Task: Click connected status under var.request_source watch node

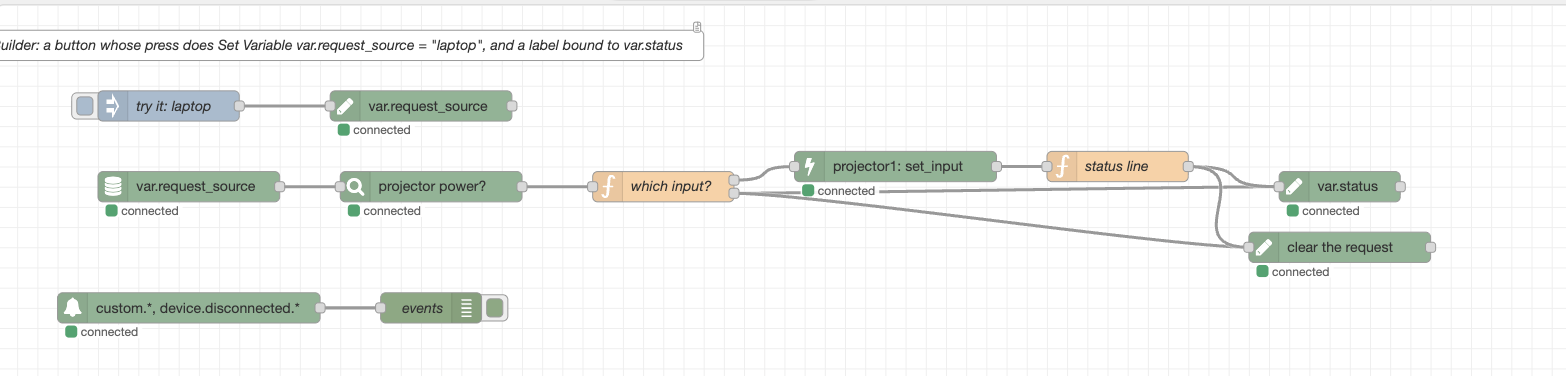Action: pos(142,211)
